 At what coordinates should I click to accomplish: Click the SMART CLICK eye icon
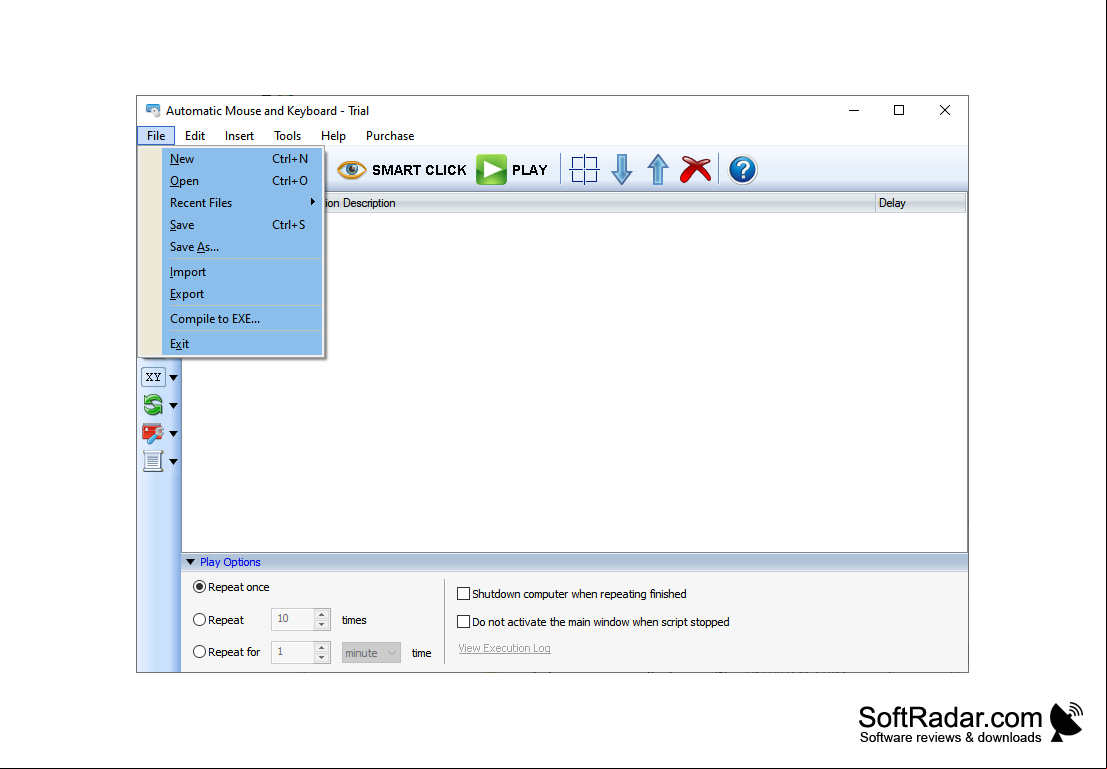[x=352, y=169]
